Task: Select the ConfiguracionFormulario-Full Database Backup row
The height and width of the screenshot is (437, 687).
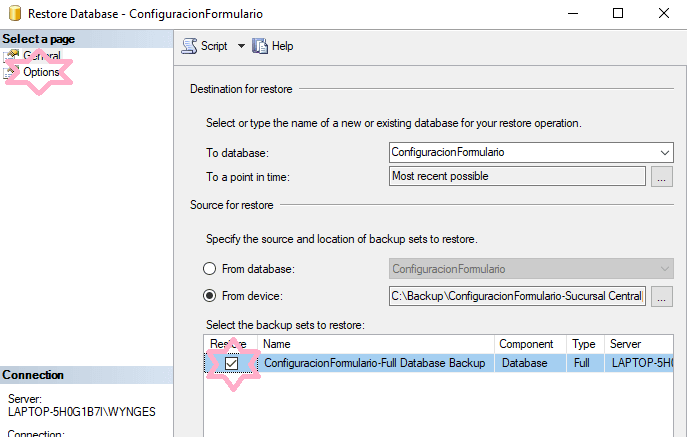Action: tap(374, 363)
